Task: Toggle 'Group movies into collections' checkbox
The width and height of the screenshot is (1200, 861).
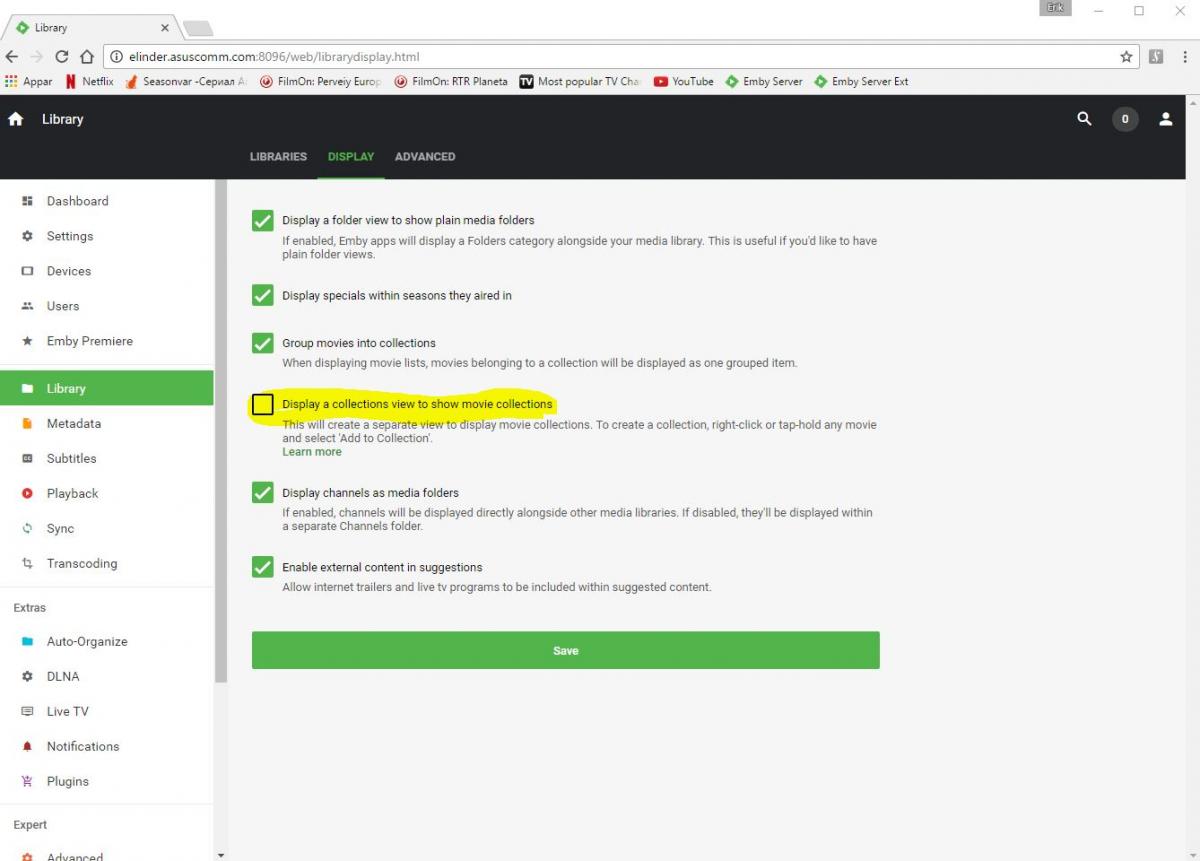Action: tap(263, 343)
